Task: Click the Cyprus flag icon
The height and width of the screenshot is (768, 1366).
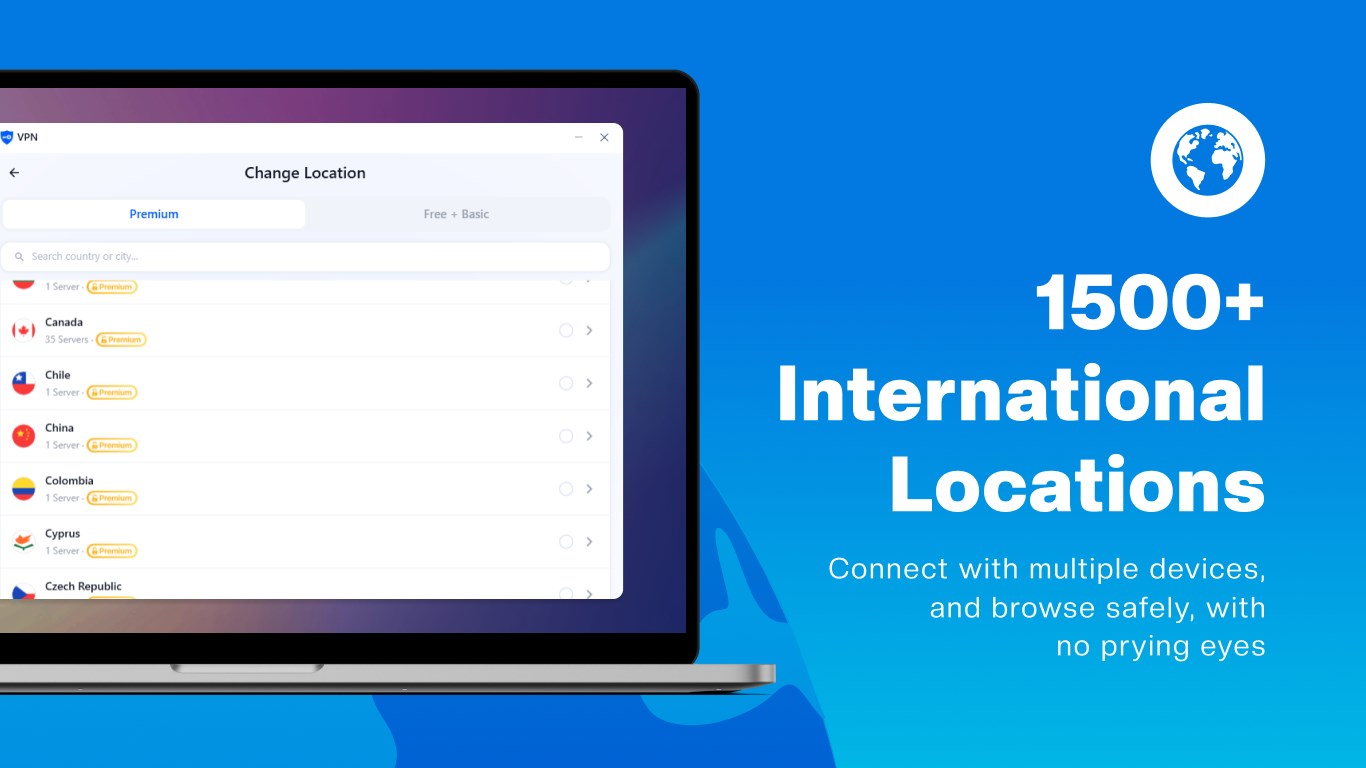Action: point(23,542)
